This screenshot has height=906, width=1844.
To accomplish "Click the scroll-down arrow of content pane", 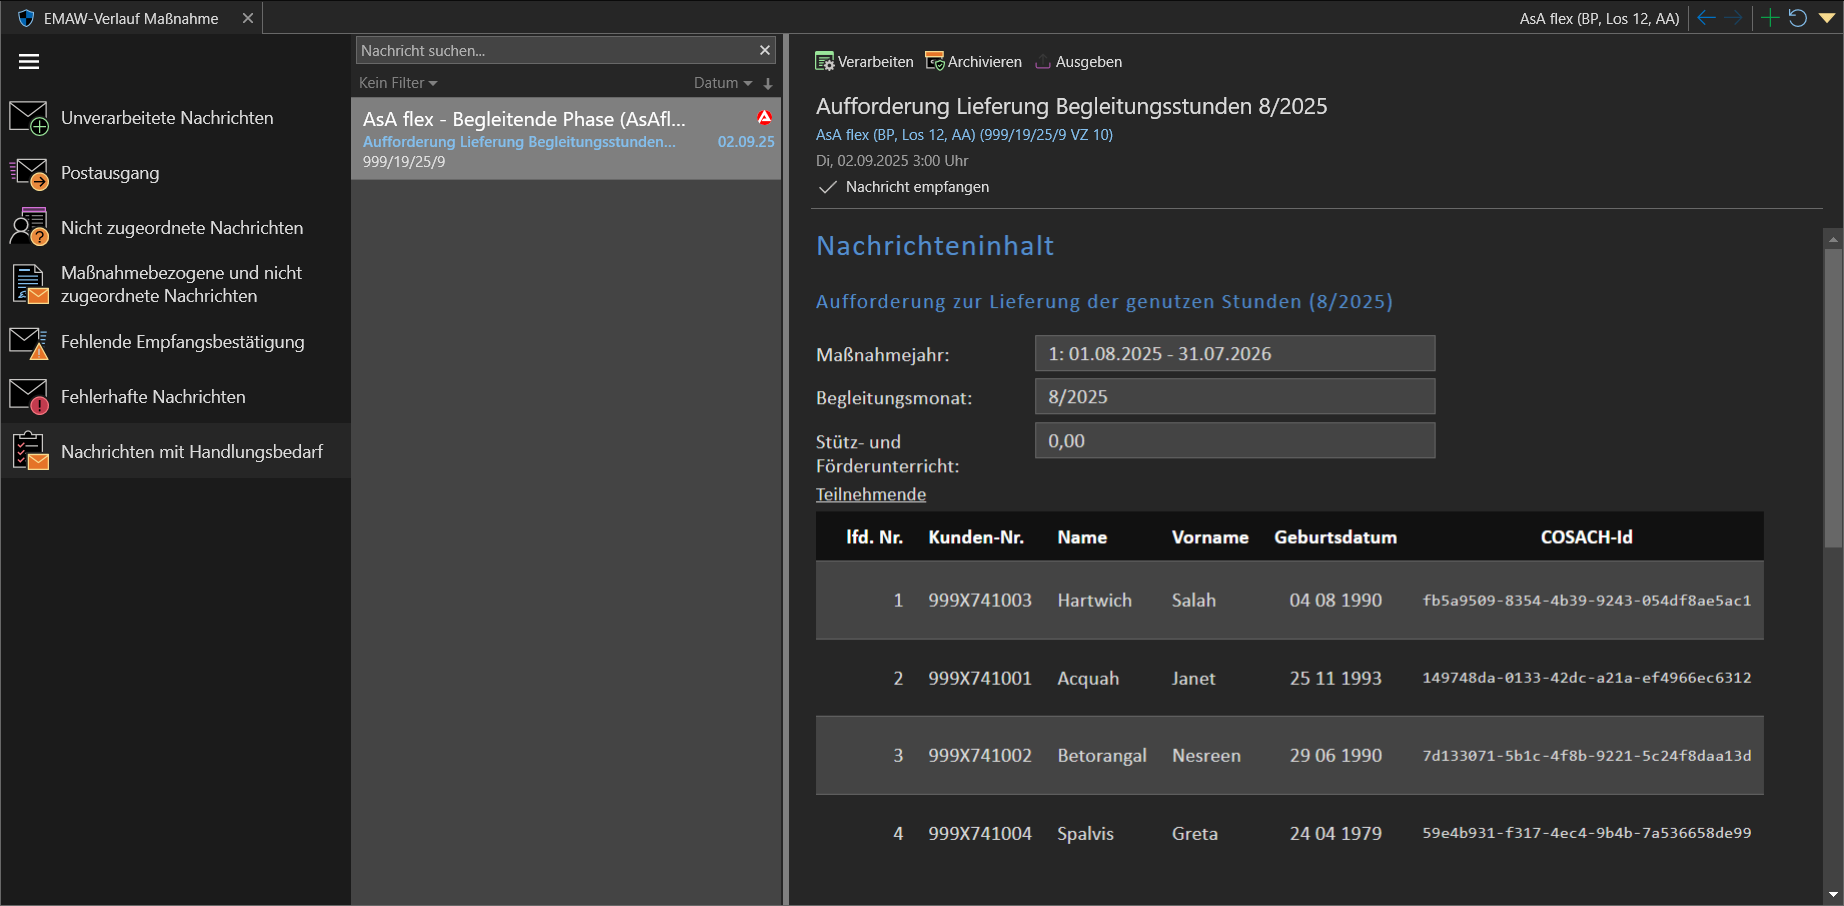I will (x=1833, y=894).
